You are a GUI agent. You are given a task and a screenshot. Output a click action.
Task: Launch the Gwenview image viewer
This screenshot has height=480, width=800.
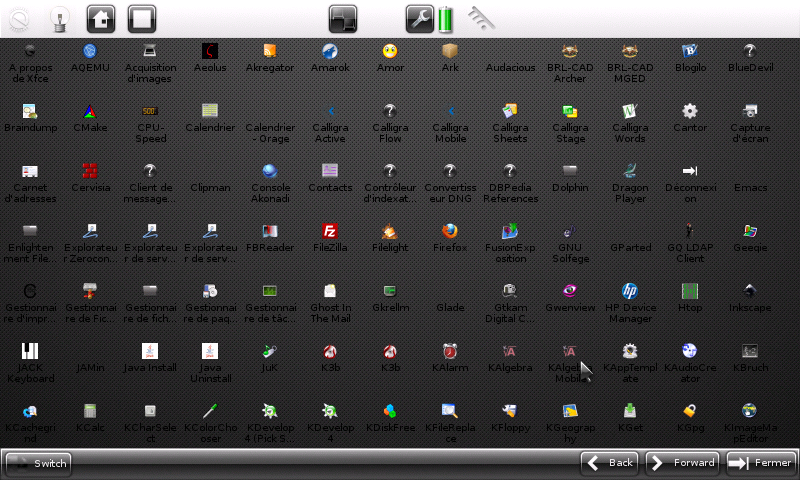tap(570, 292)
